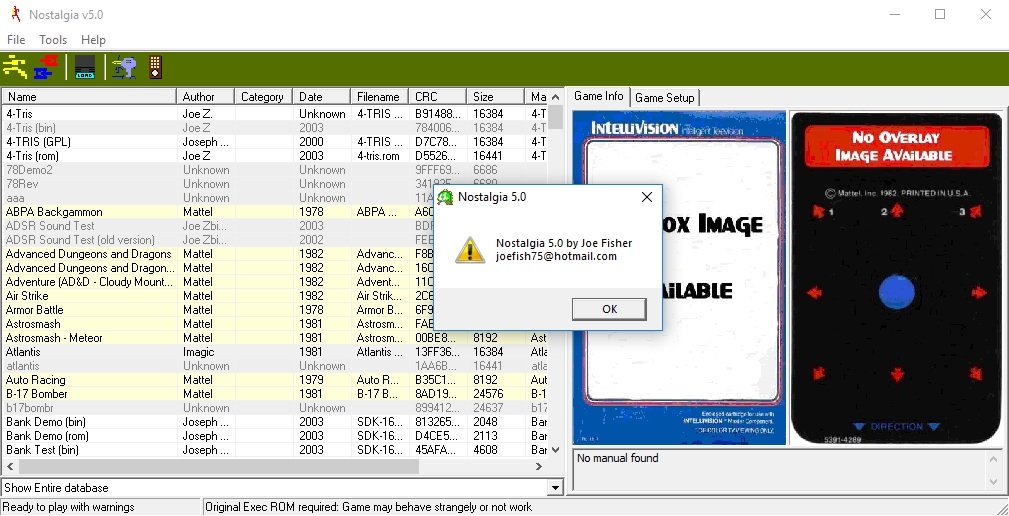1009x516 pixels.
Task: Click the Nostalgia v5.0 main window title icon
Action: tap(15, 14)
